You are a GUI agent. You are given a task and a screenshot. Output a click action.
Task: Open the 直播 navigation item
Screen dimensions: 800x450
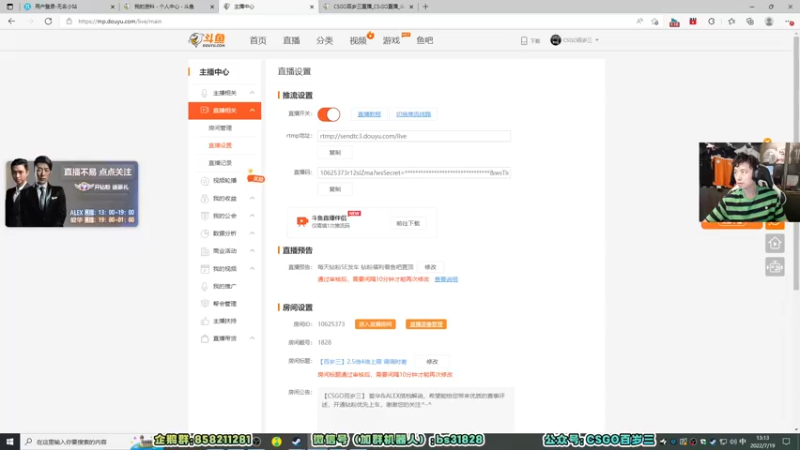(291, 40)
